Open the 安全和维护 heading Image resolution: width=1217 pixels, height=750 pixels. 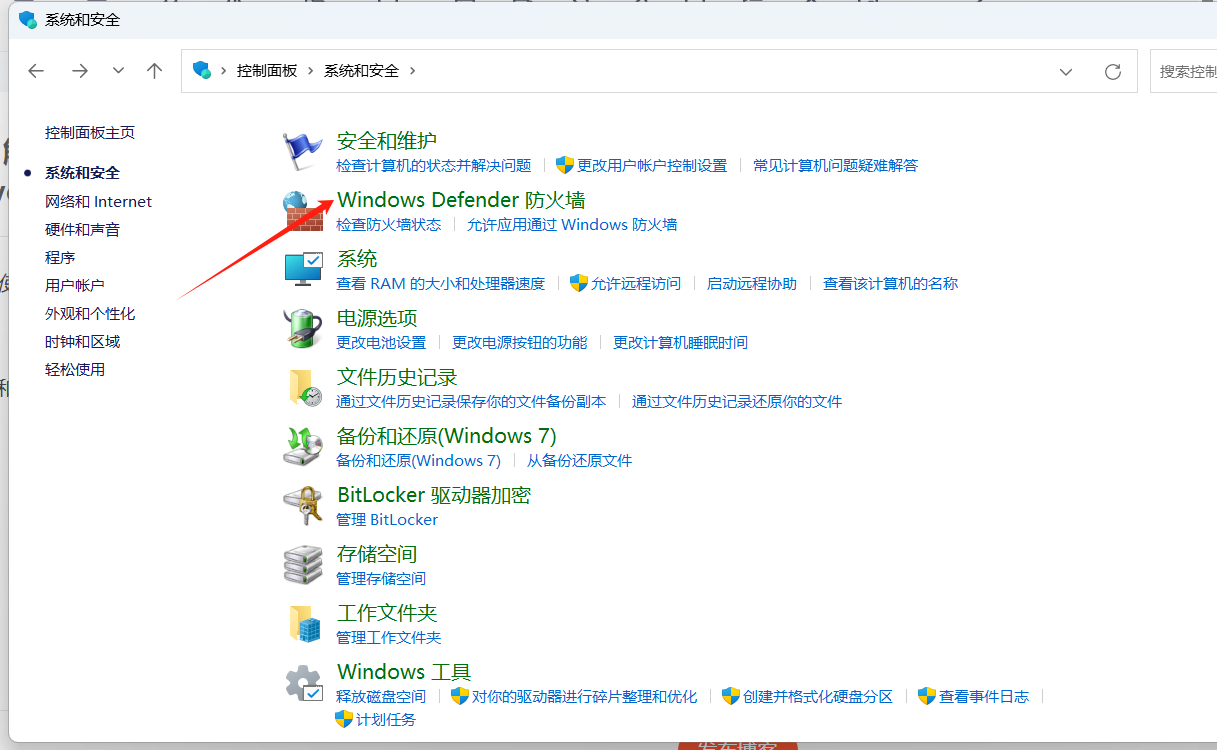(x=387, y=141)
